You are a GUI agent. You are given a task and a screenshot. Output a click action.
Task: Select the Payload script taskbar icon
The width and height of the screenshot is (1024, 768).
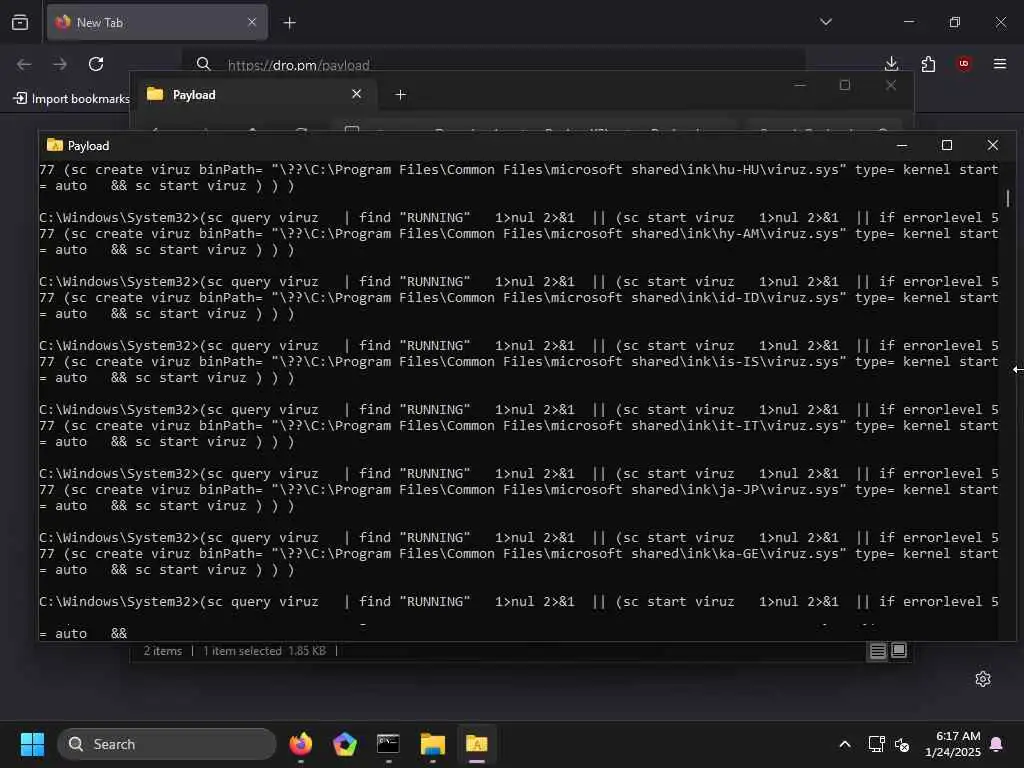pos(477,744)
